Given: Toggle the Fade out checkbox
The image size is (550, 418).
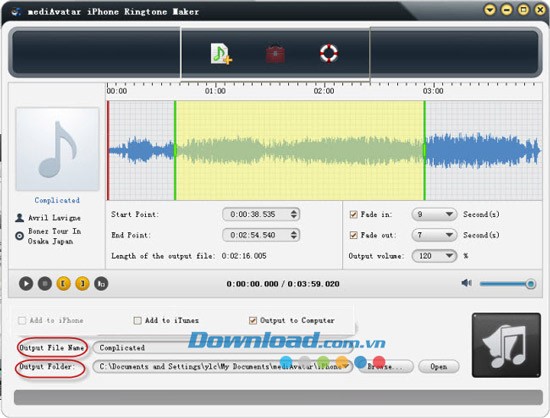Looking at the screenshot, I should coord(354,235).
